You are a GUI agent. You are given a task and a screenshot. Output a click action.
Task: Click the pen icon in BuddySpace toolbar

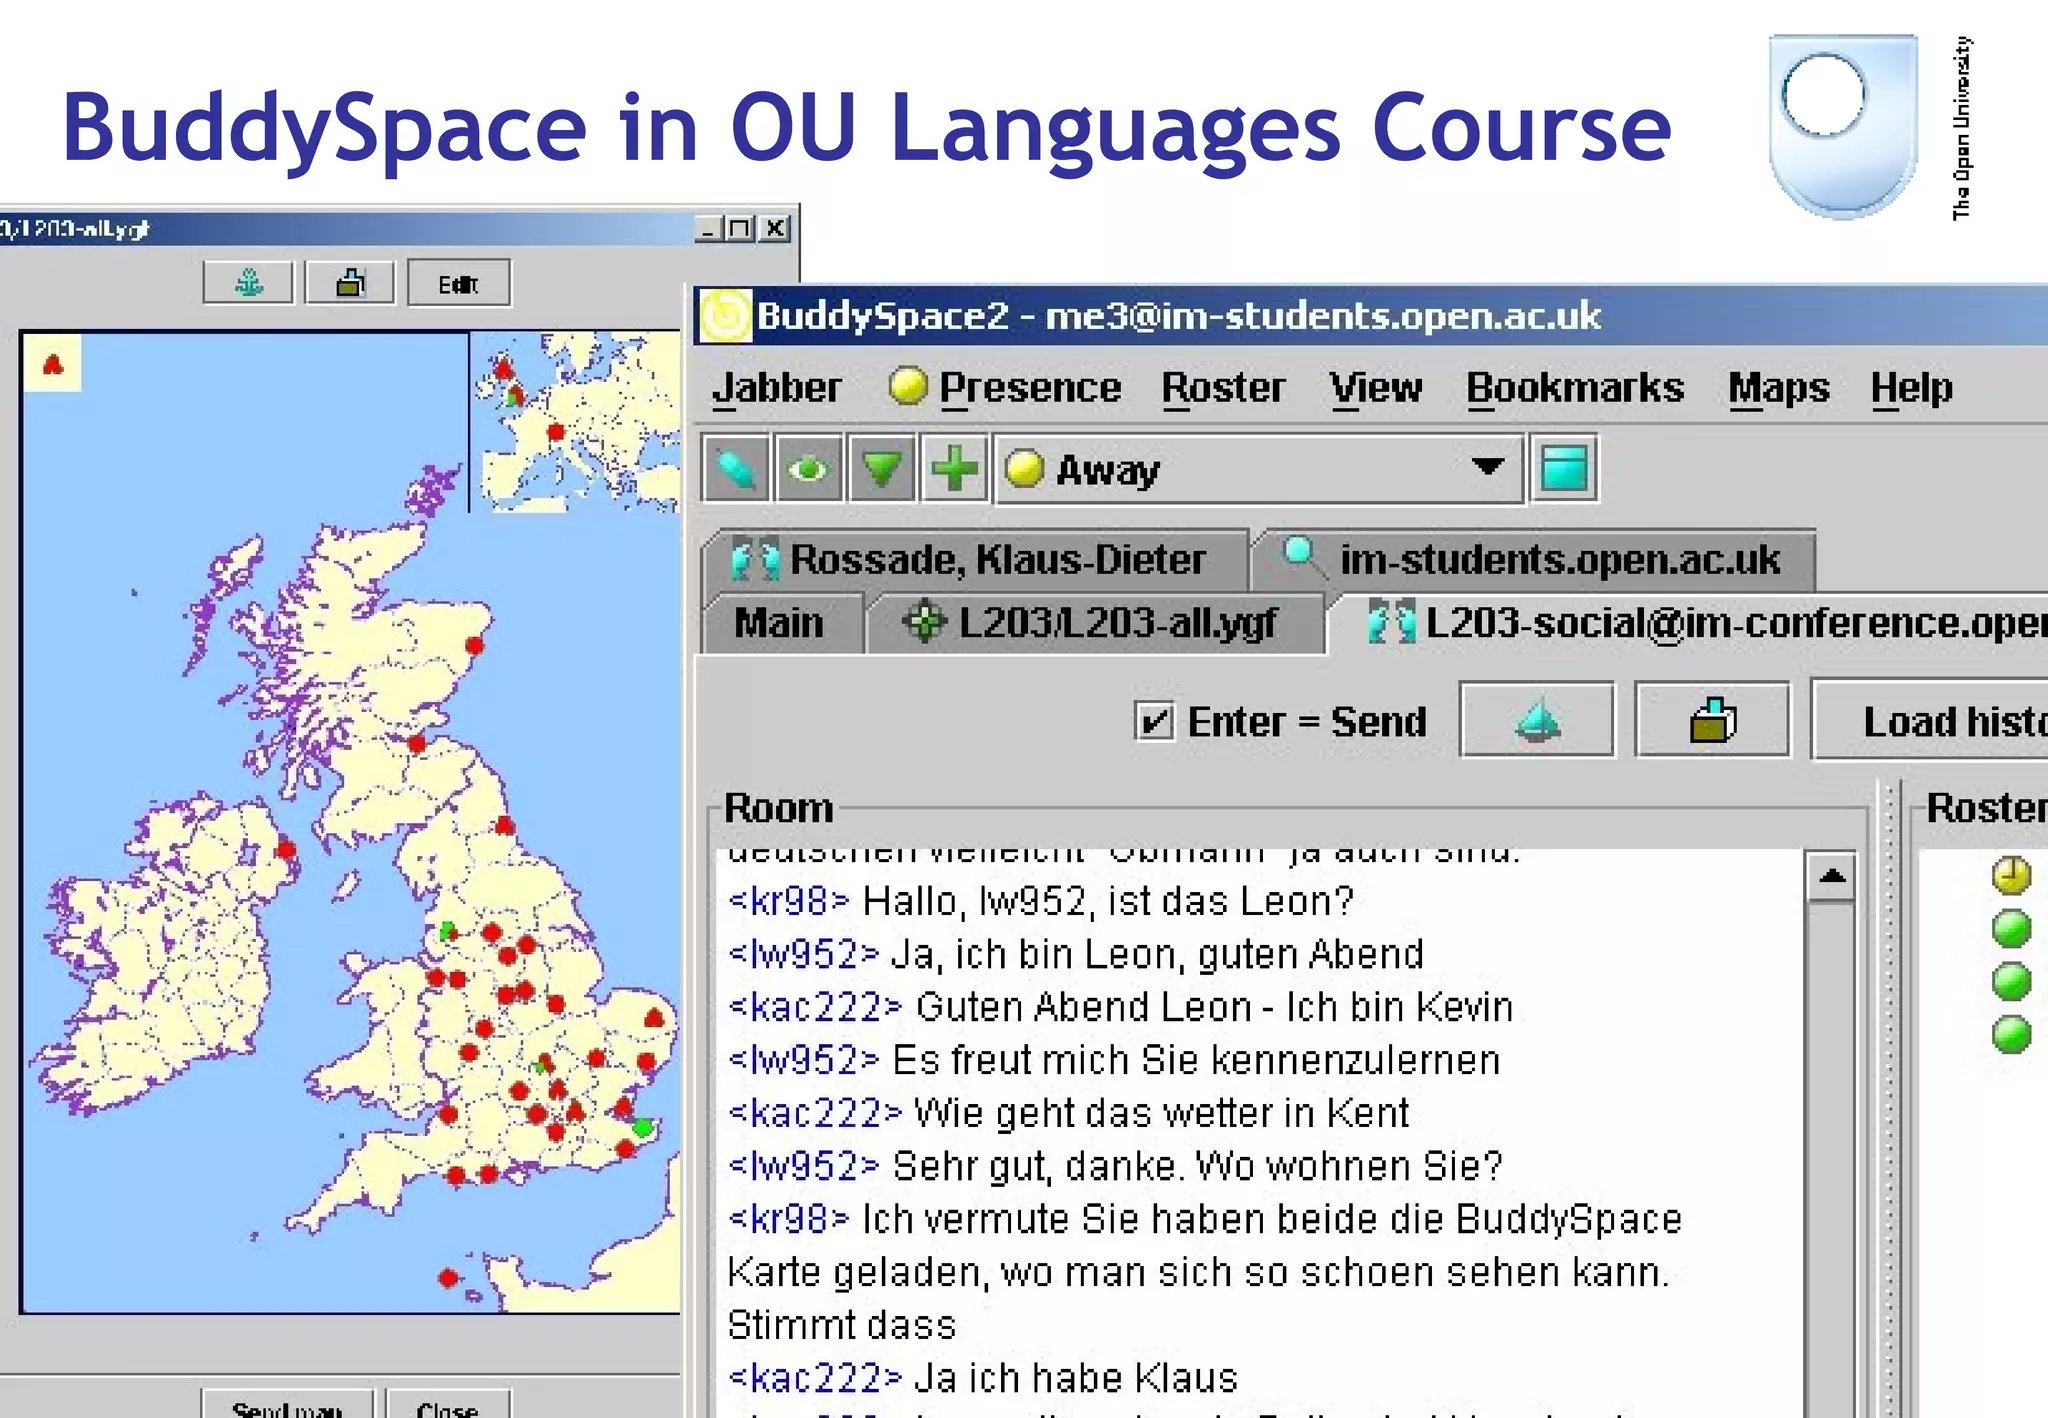pyautogui.click(x=736, y=468)
